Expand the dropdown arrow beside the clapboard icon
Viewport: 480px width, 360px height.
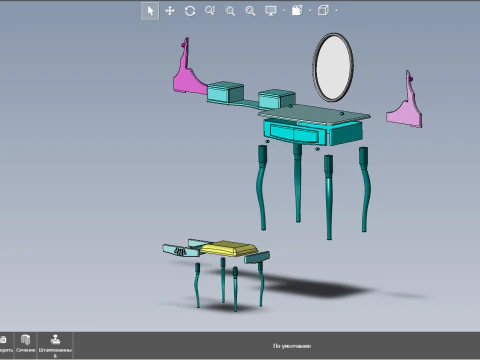310,11
